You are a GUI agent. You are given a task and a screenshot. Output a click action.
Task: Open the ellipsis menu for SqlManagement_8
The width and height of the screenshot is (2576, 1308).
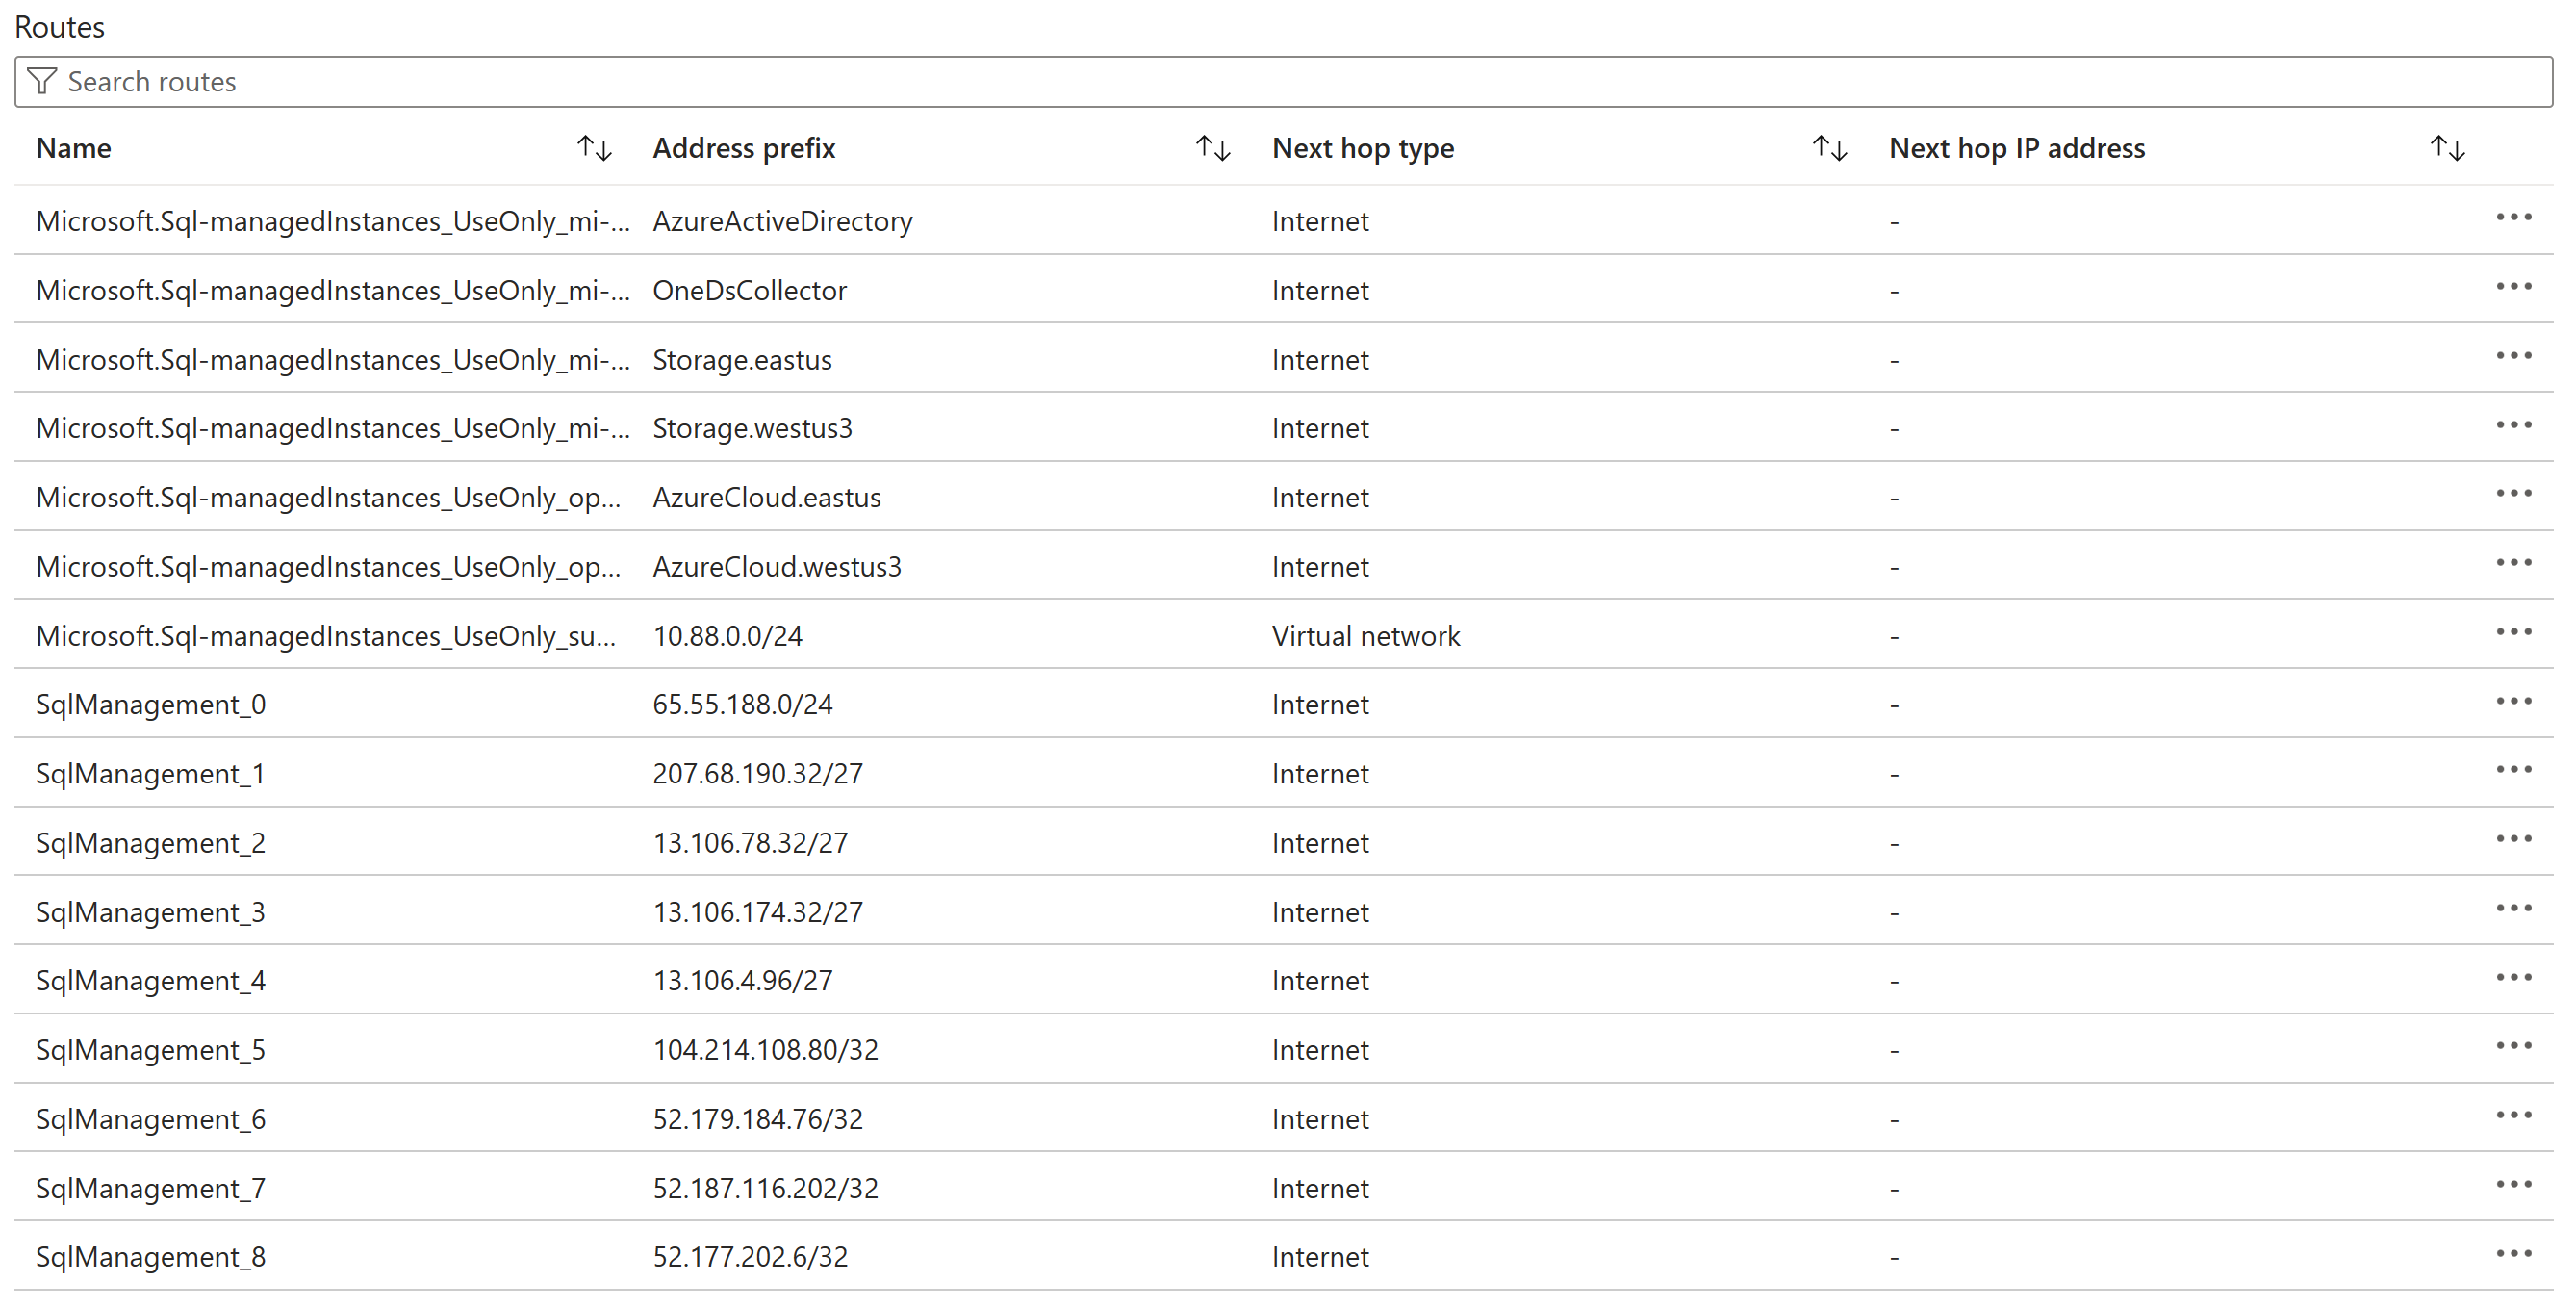click(x=2516, y=1254)
